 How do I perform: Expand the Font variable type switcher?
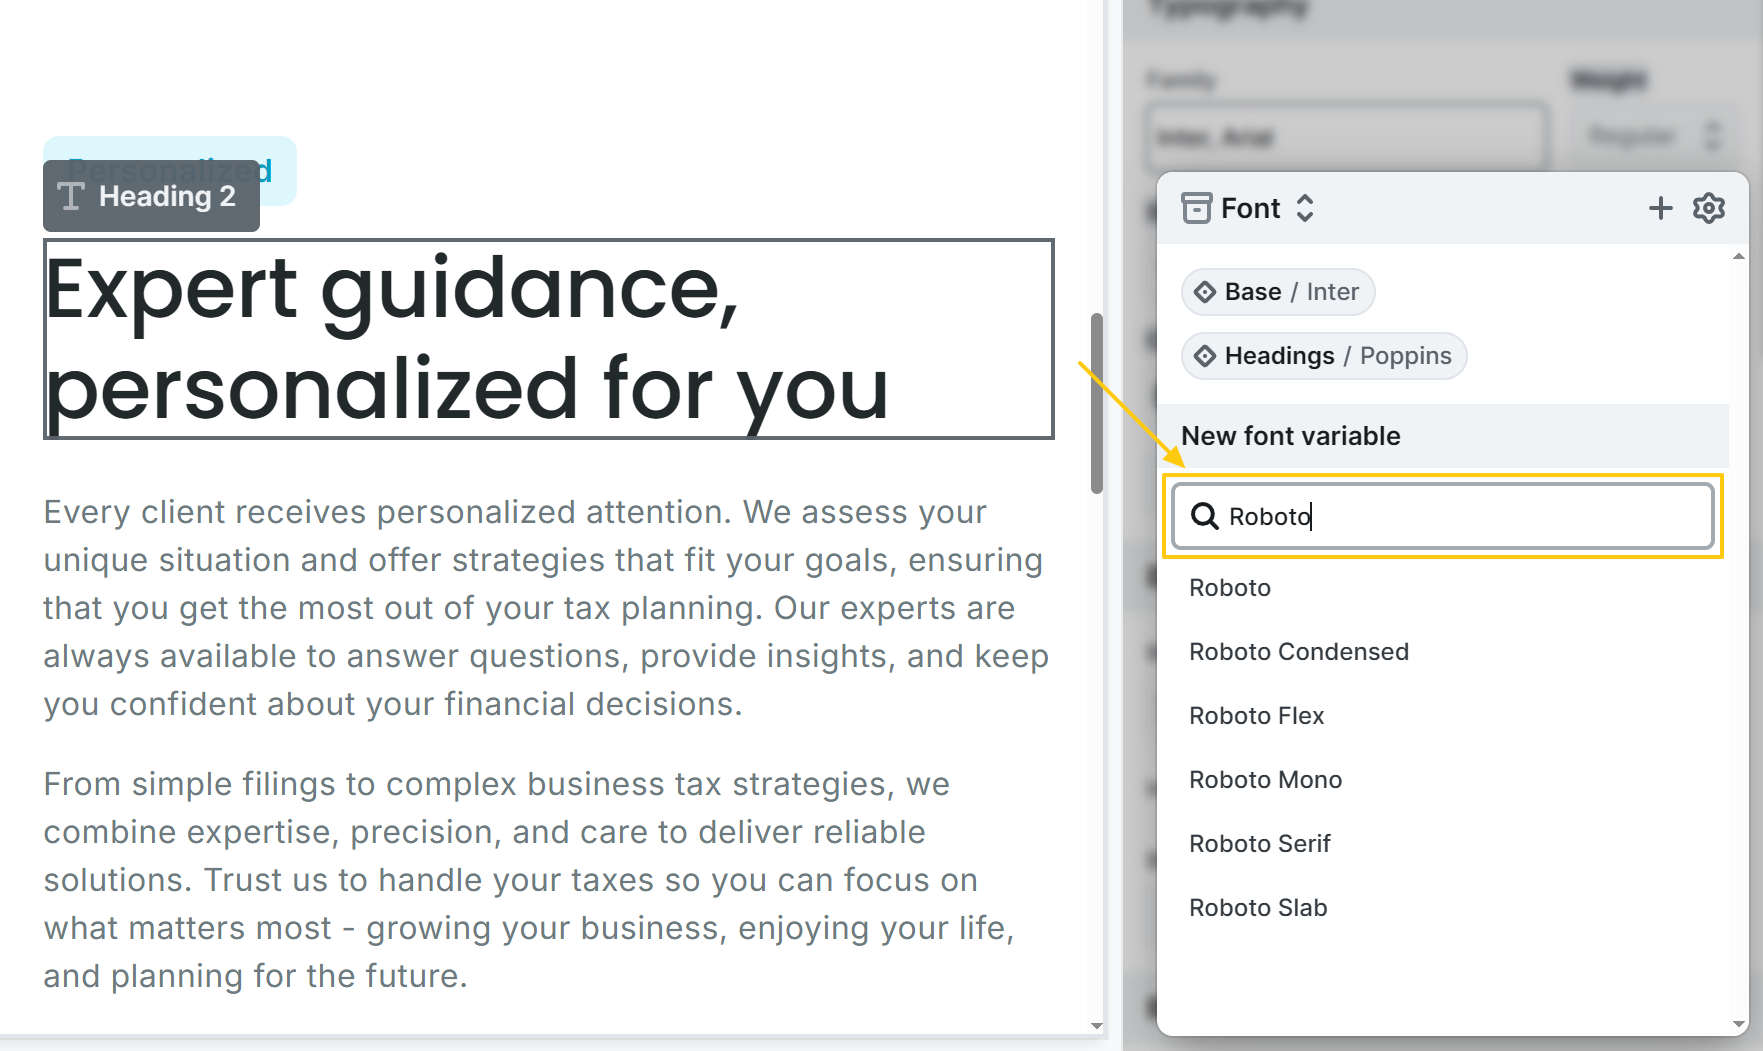point(1304,208)
